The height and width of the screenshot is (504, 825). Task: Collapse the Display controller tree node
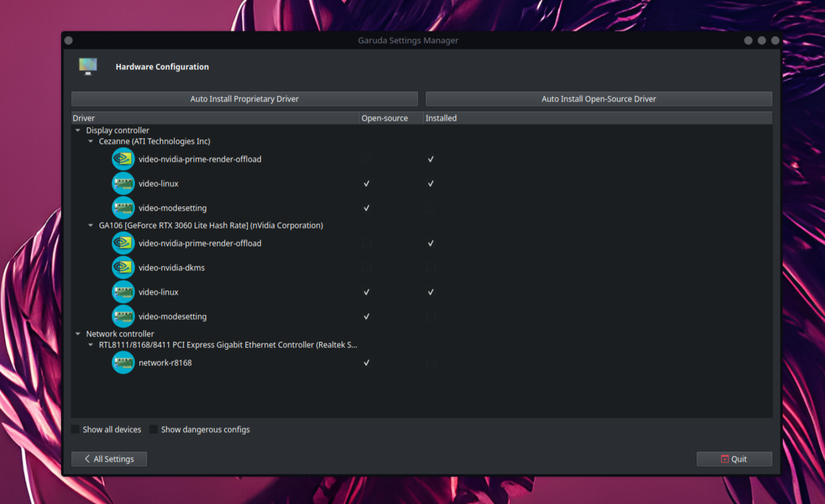tap(78, 130)
